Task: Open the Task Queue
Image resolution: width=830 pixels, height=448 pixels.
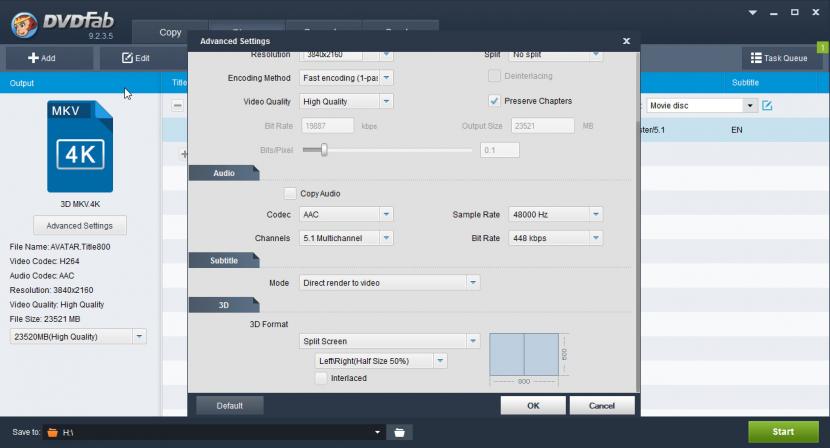Action: click(781, 58)
